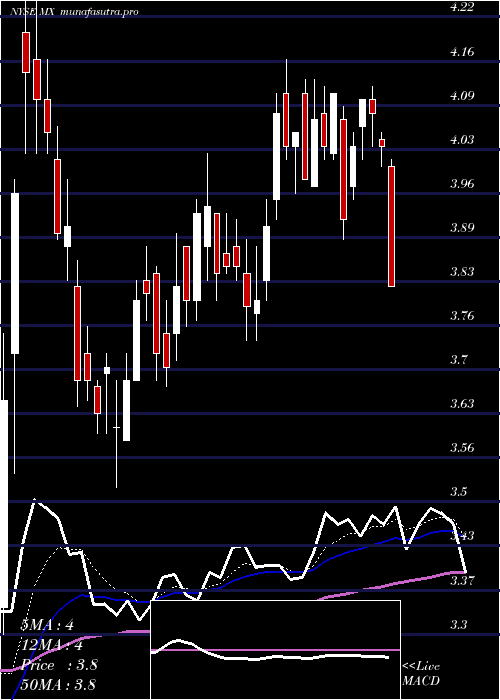This screenshot has height=700, width=500.
Task: Select the 4.03 price axis label
Action: (x=462, y=140)
